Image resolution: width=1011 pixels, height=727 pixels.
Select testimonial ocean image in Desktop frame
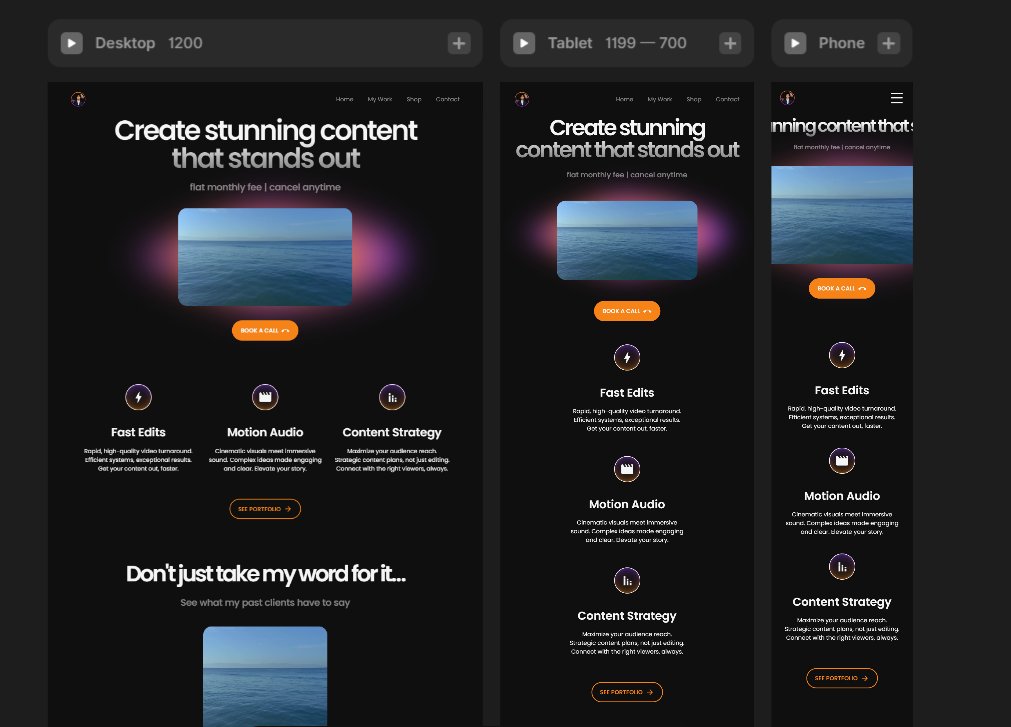(x=265, y=677)
